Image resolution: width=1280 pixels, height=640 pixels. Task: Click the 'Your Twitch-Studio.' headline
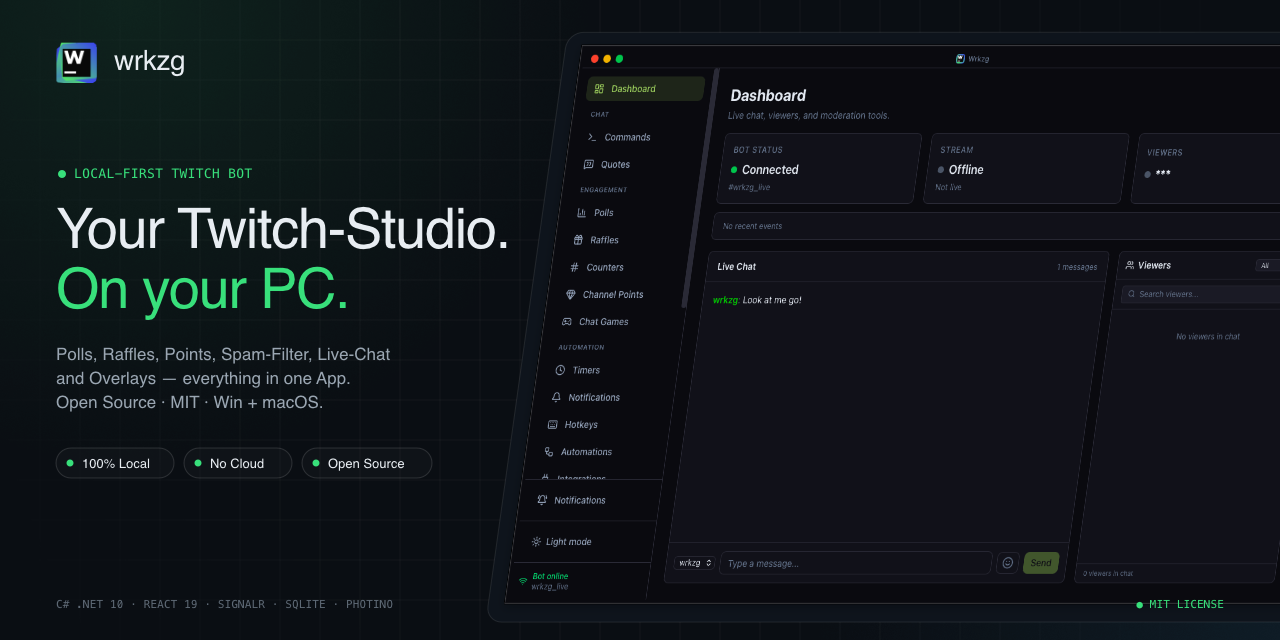[x=283, y=228]
